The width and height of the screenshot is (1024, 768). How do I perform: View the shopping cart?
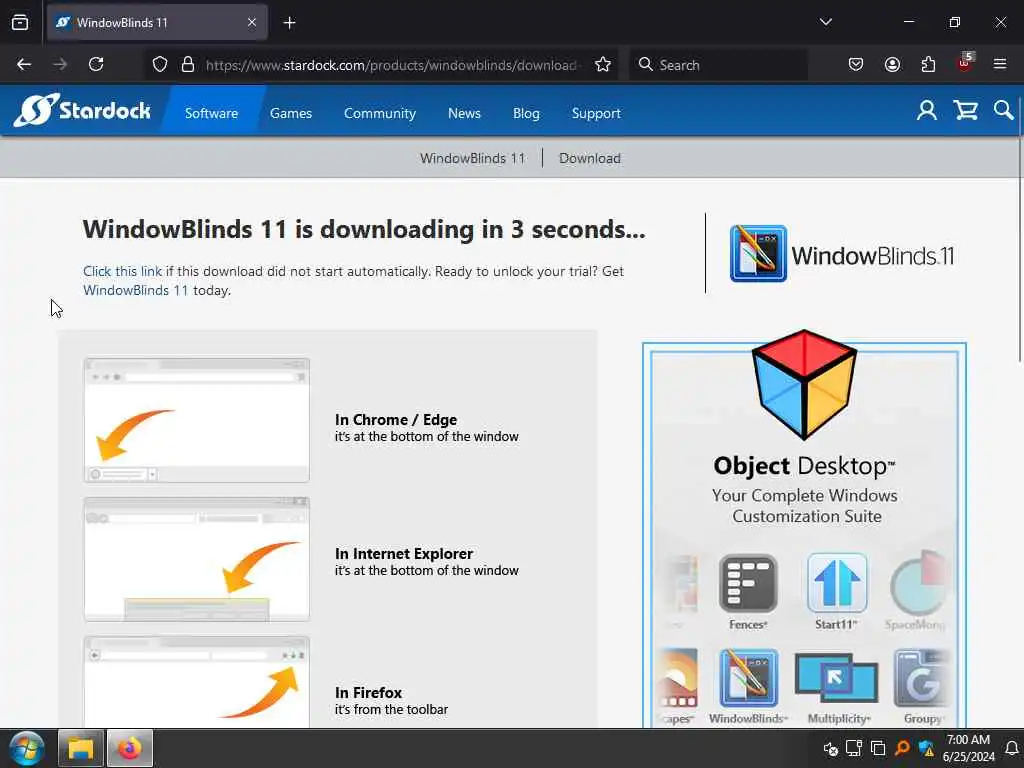[965, 110]
